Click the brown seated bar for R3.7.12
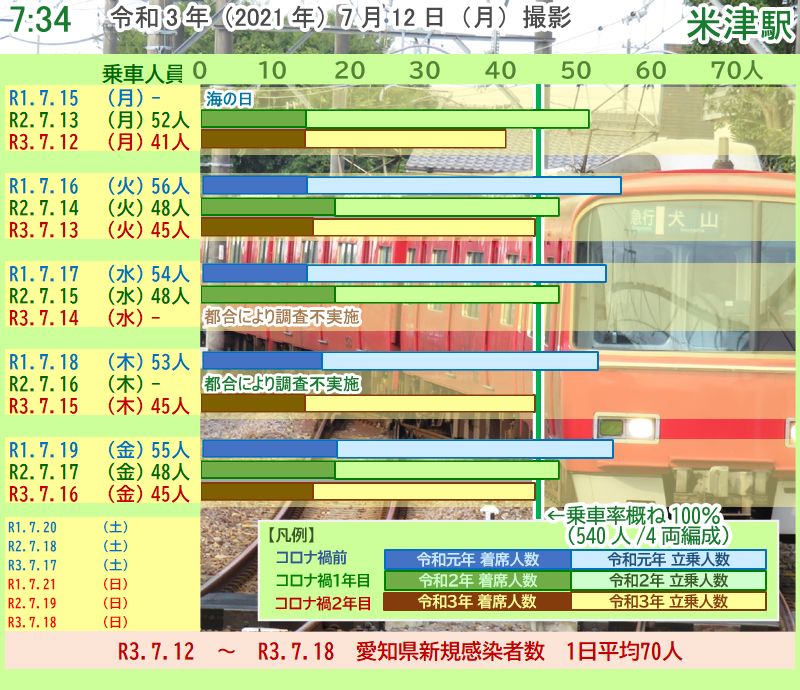This screenshot has height=690, width=800. (x=254, y=139)
